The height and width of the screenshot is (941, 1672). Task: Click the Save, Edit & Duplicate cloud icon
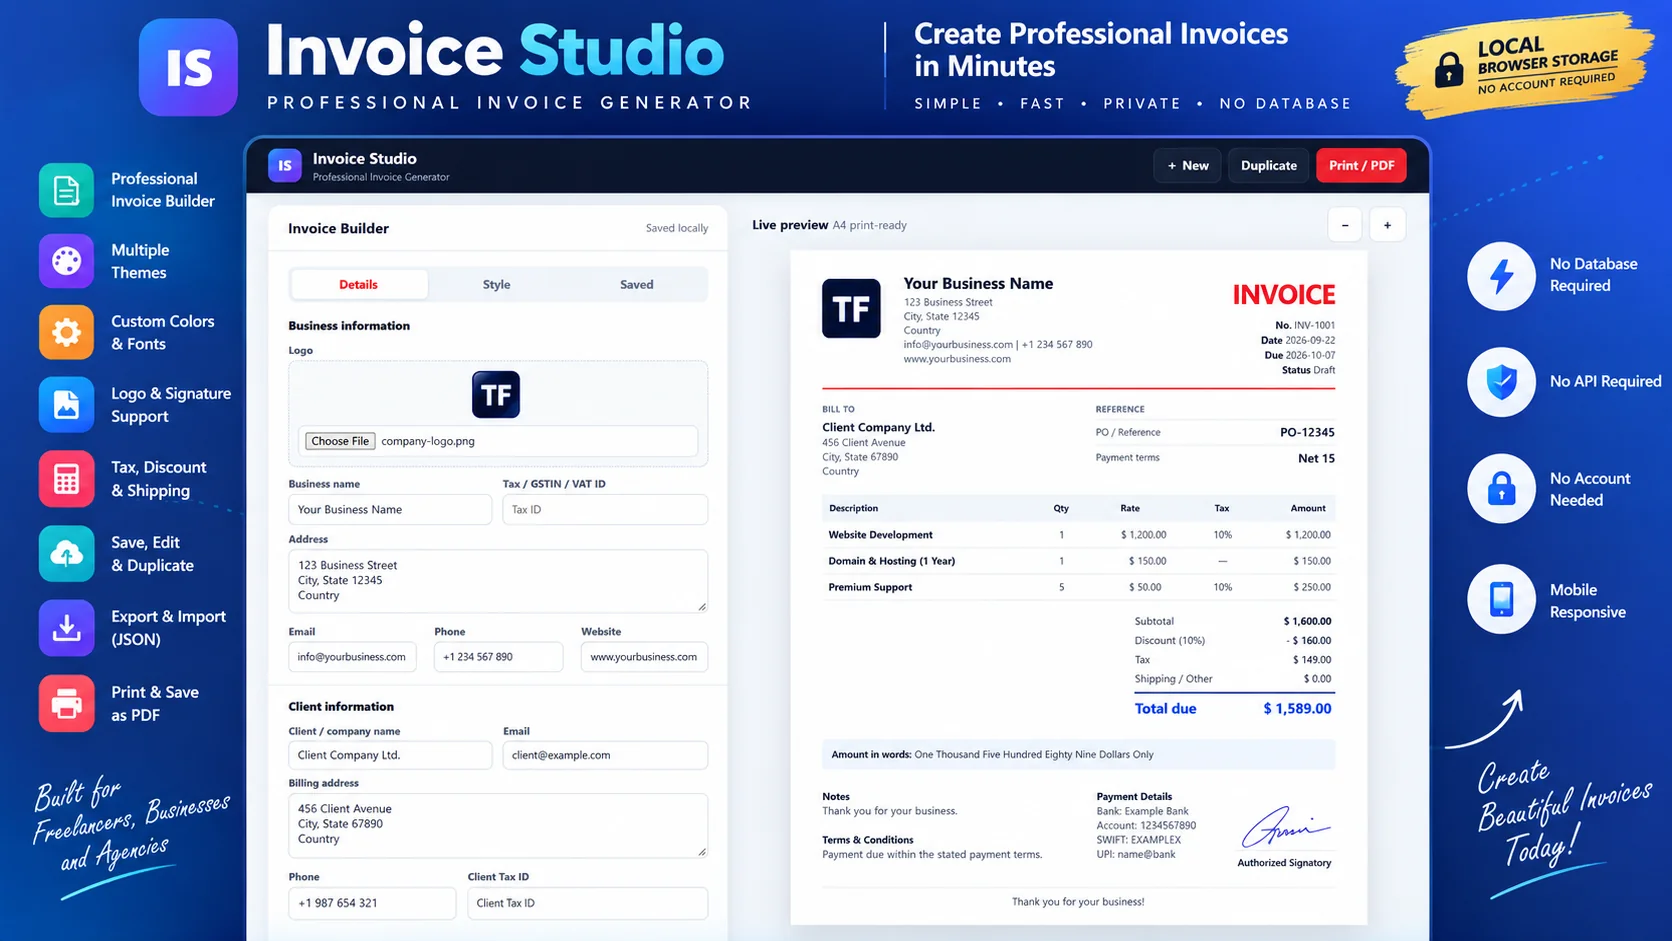pos(66,553)
